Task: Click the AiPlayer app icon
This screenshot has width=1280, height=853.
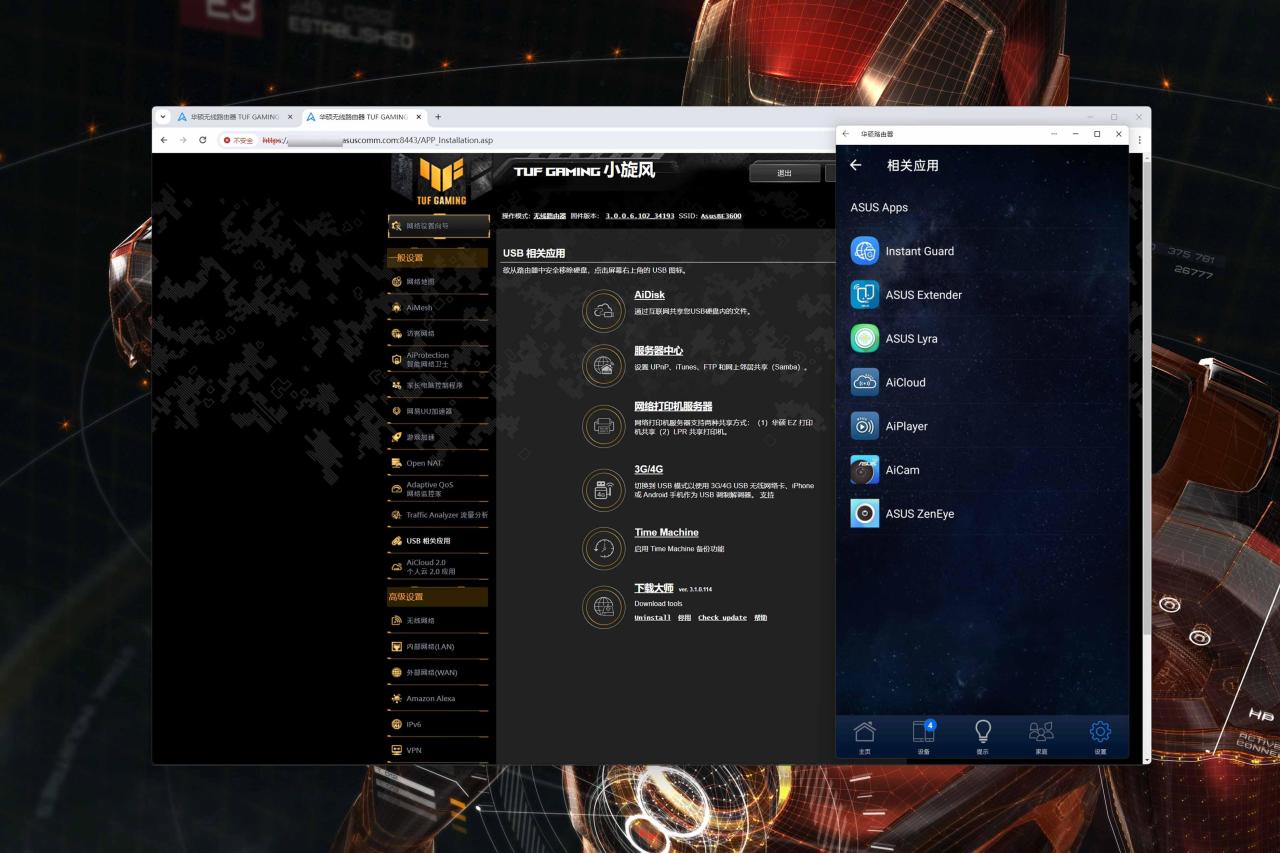Action: [865, 426]
